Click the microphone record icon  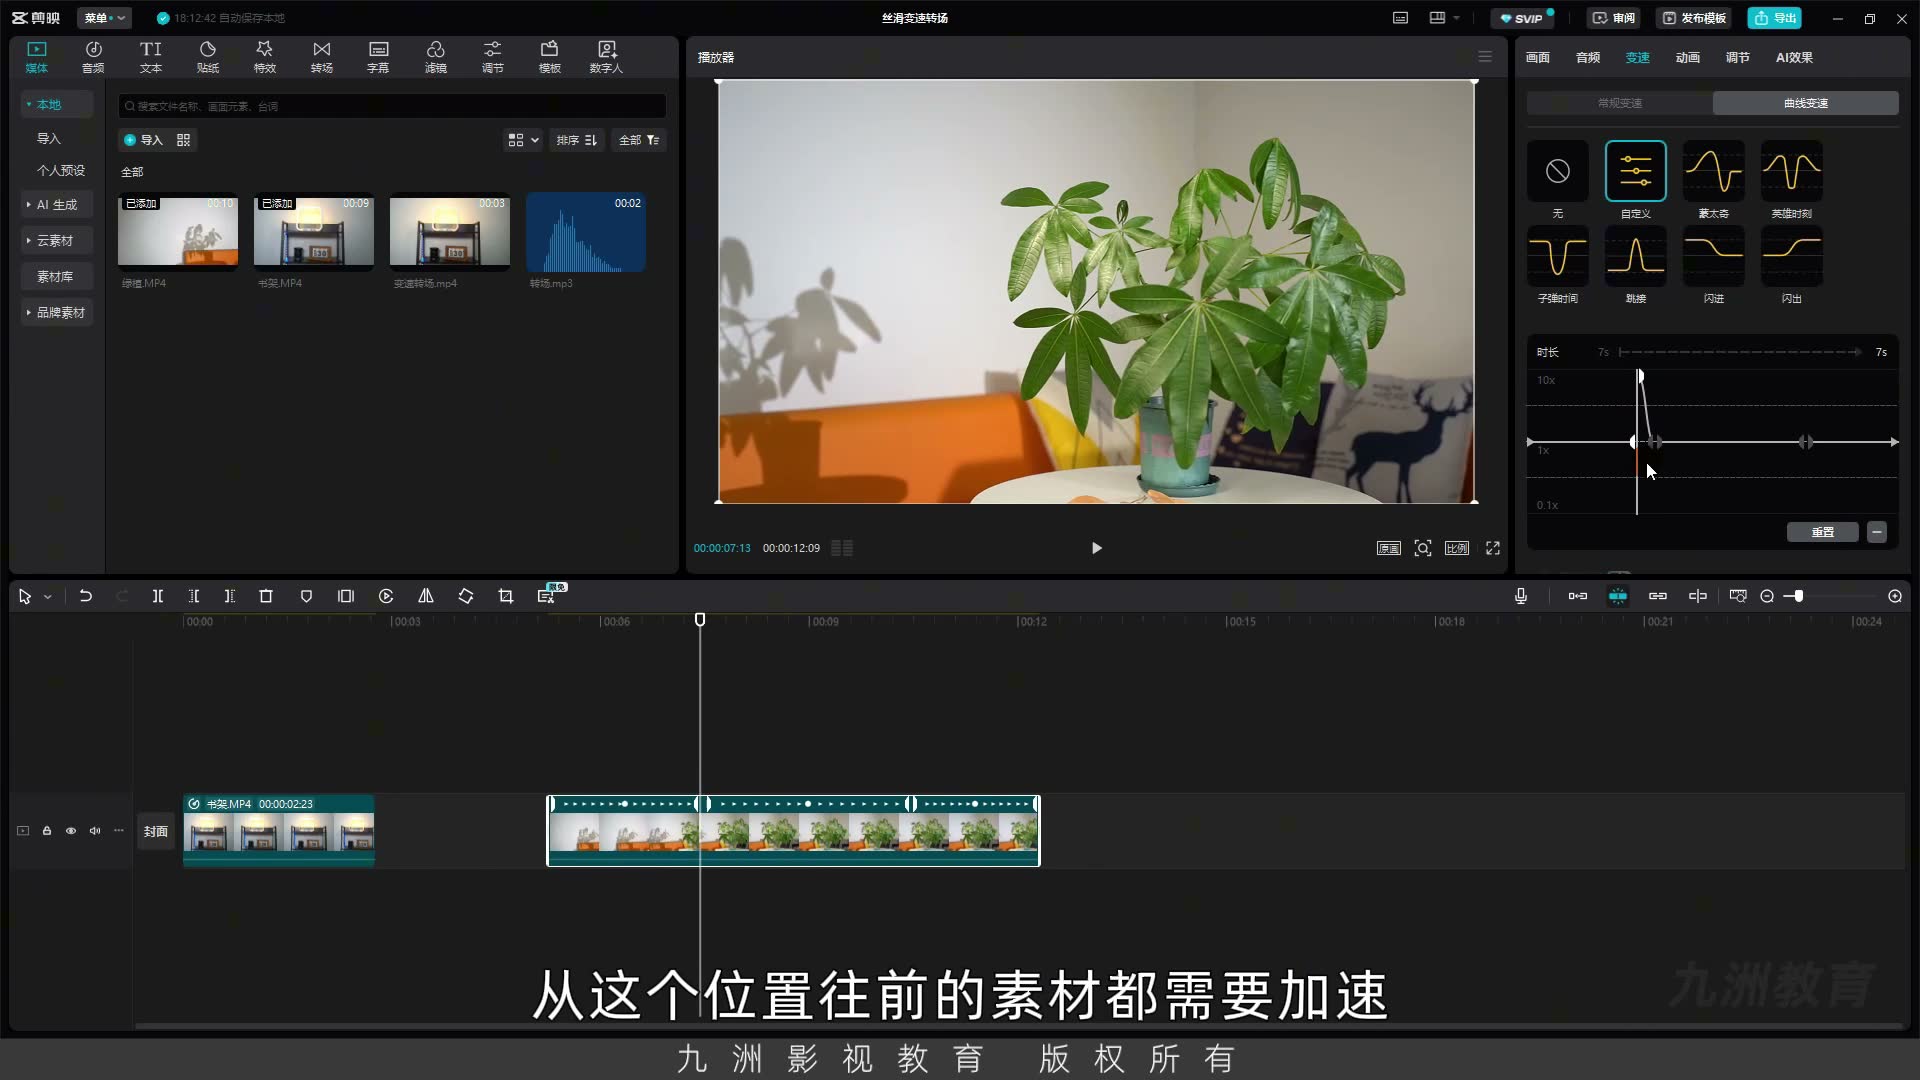pos(1521,596)
